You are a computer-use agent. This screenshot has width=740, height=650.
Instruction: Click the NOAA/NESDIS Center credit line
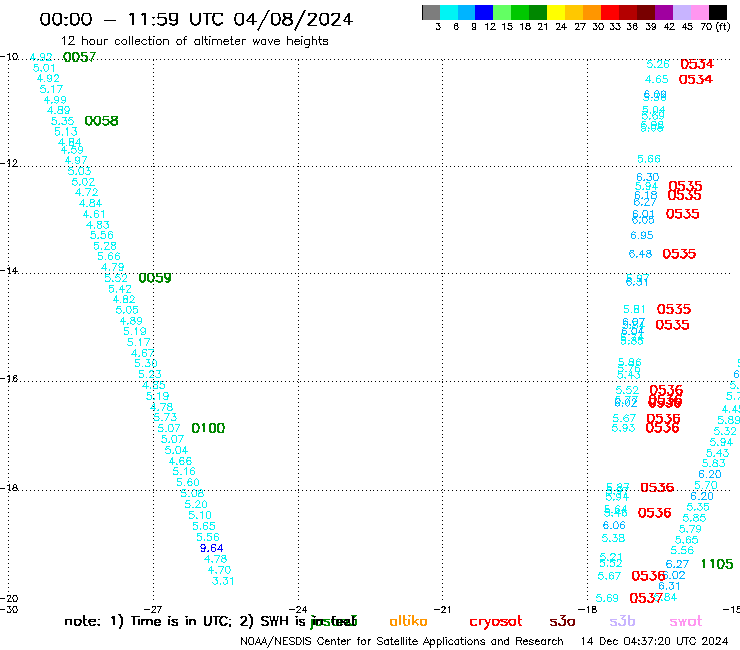[402, 642]
